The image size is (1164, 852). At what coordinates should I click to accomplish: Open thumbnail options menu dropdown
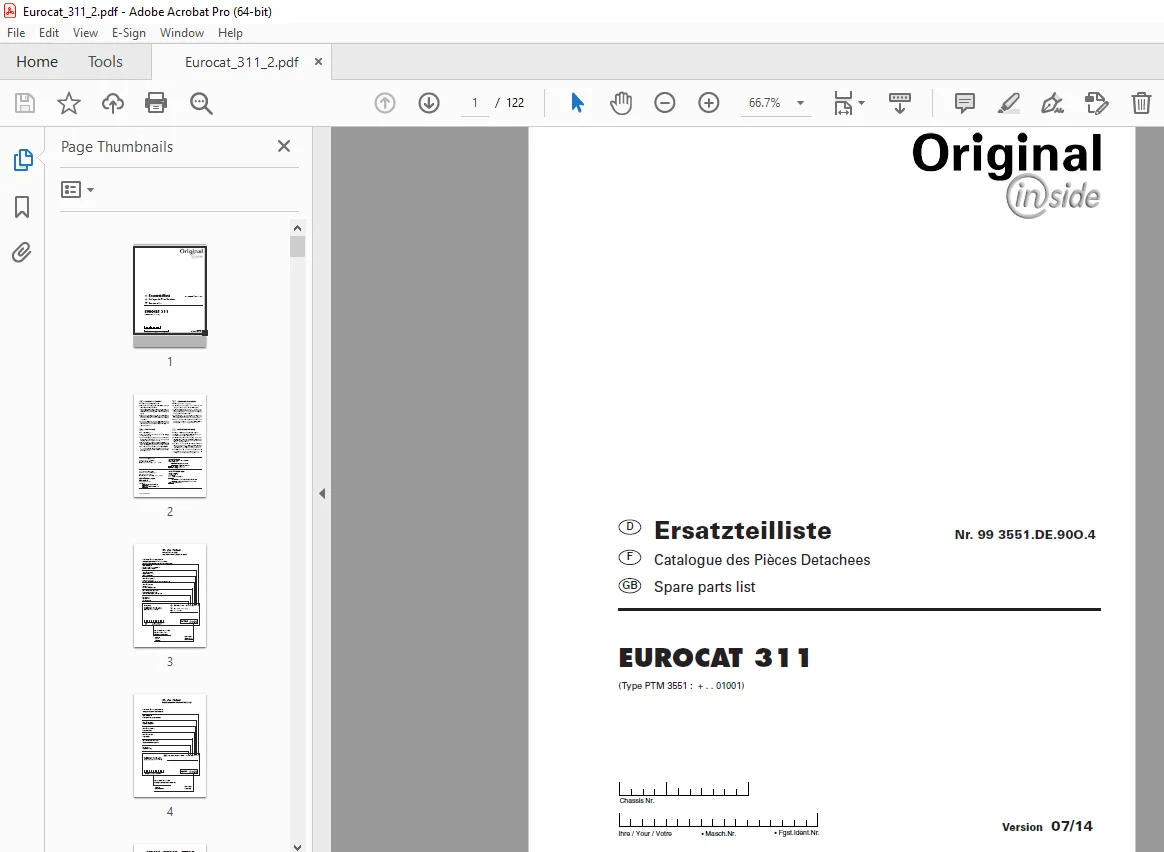click(77, 190)
